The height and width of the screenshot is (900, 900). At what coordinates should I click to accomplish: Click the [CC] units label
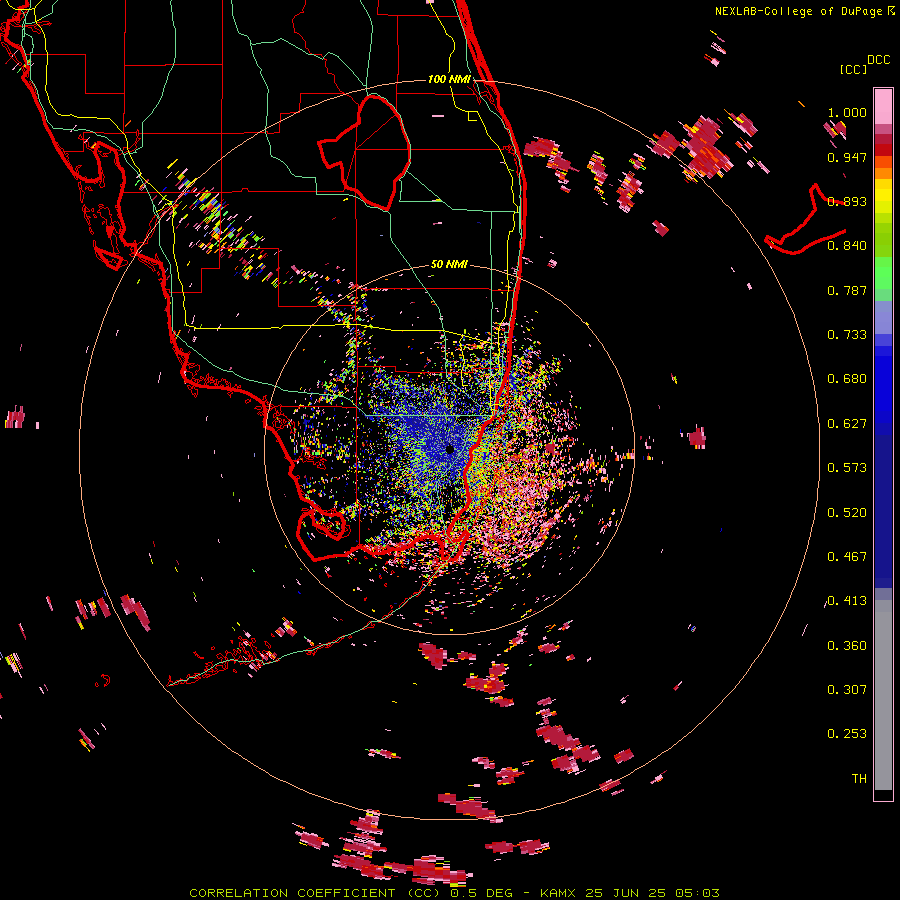(853, 69)
